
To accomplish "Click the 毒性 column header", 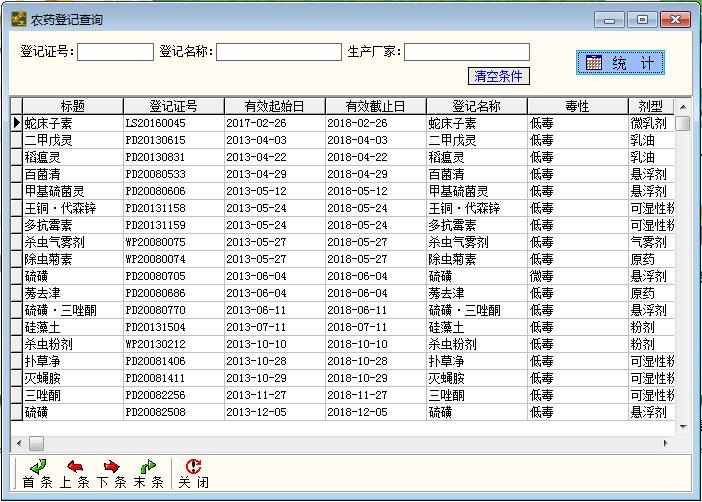I will coord(577,106).
